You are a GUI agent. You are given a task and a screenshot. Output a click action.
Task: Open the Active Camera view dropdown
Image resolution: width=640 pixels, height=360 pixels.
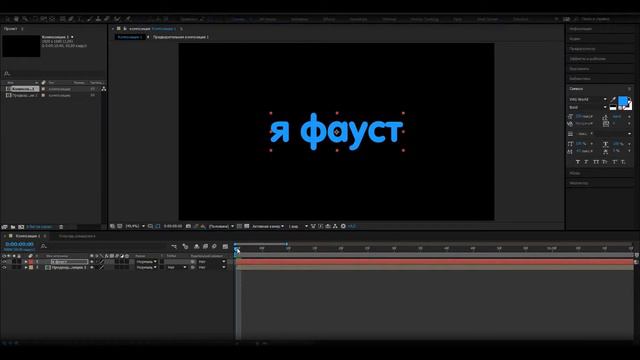coord(268,226)
